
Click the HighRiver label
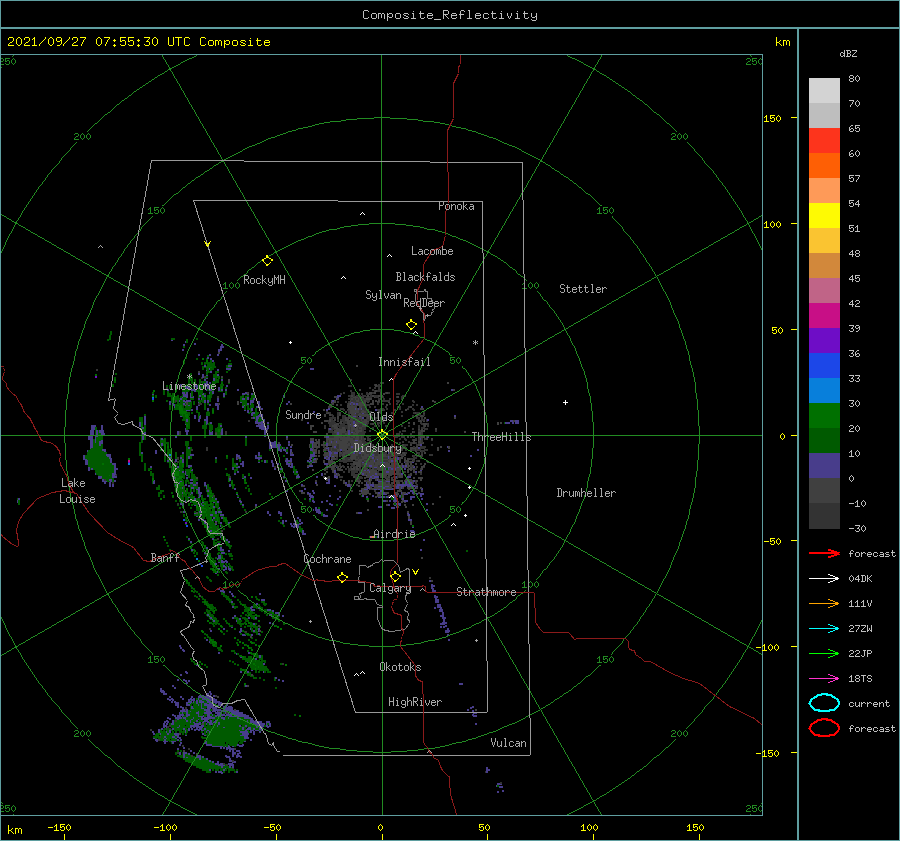(x=415, y=702)
